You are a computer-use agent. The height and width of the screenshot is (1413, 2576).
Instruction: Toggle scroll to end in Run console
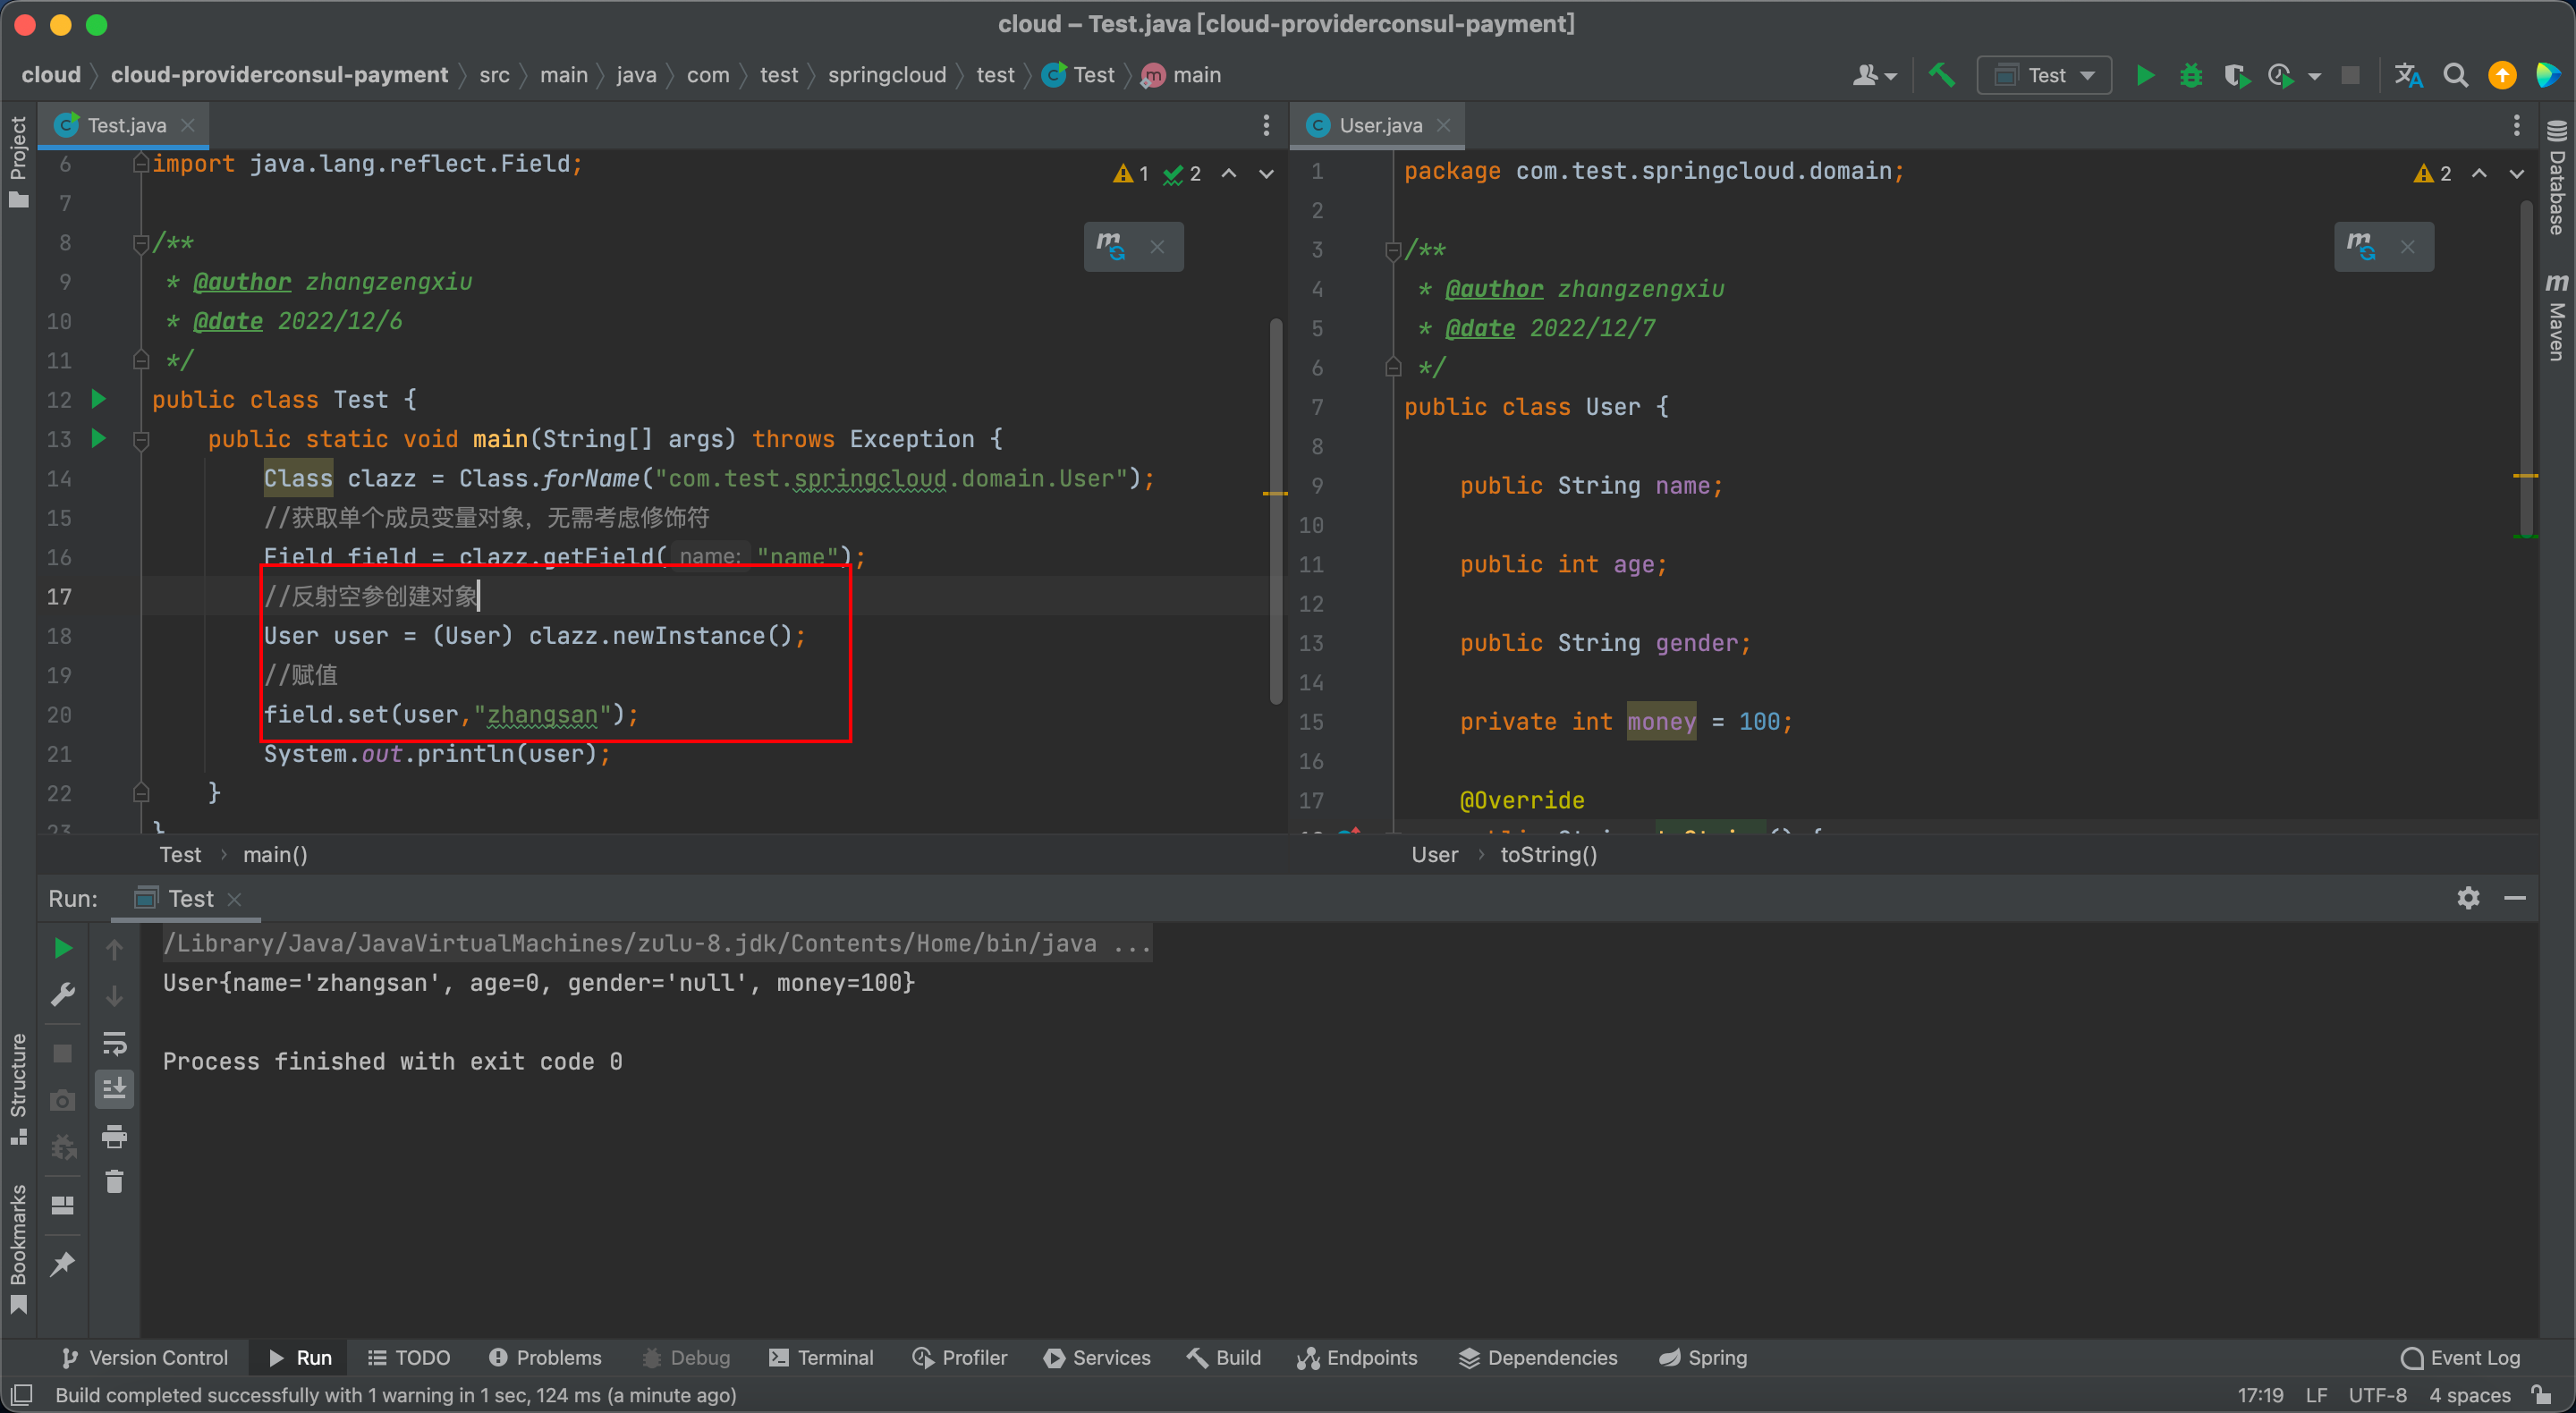coord(115,1089)
